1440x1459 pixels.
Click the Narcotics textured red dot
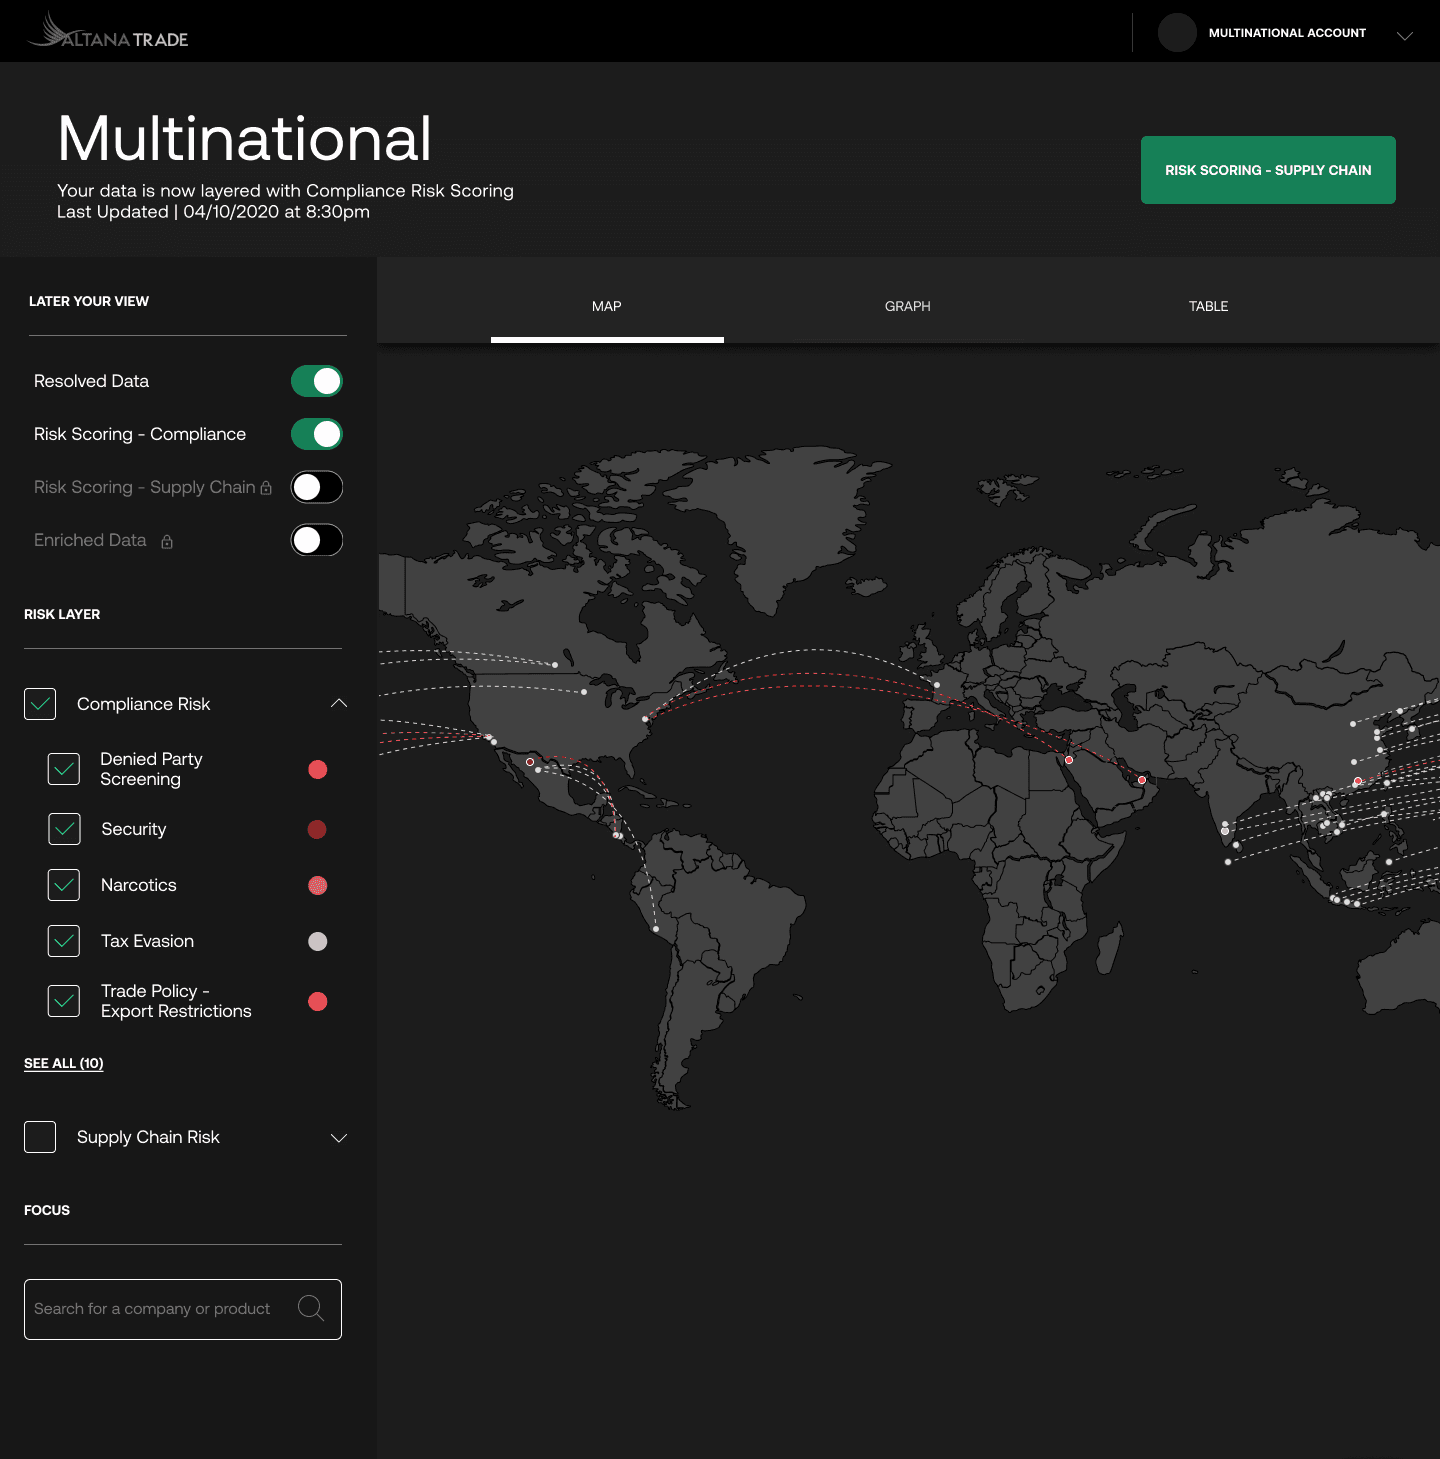tap(318, 885)
